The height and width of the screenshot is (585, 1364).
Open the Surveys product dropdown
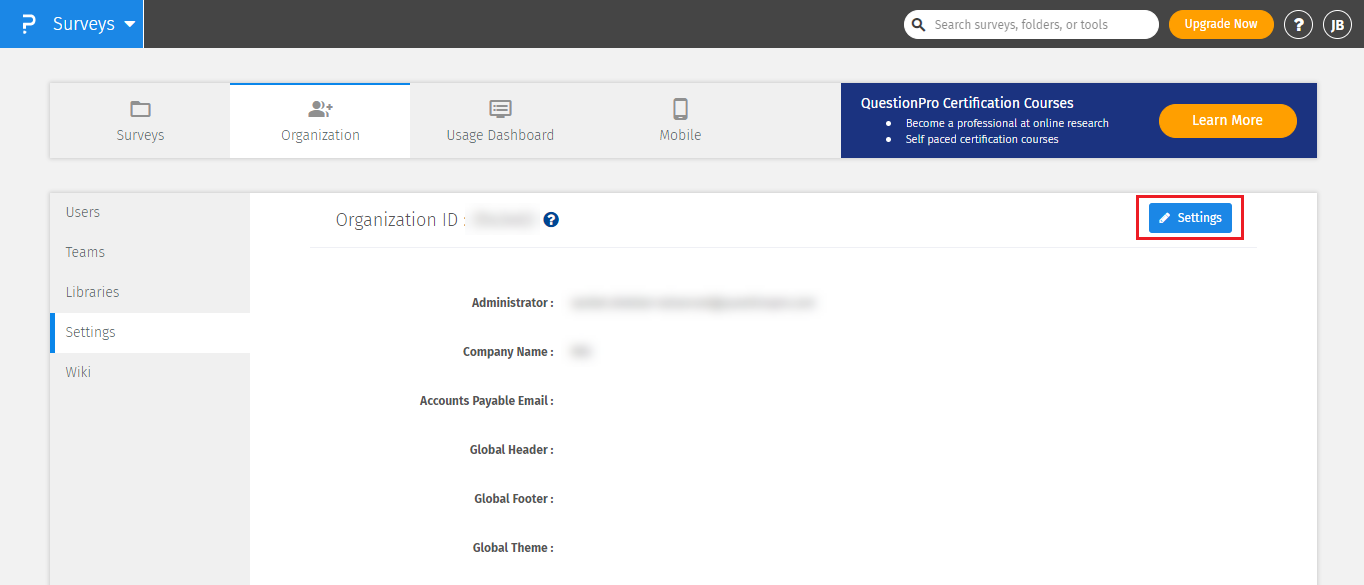[94, 24]
